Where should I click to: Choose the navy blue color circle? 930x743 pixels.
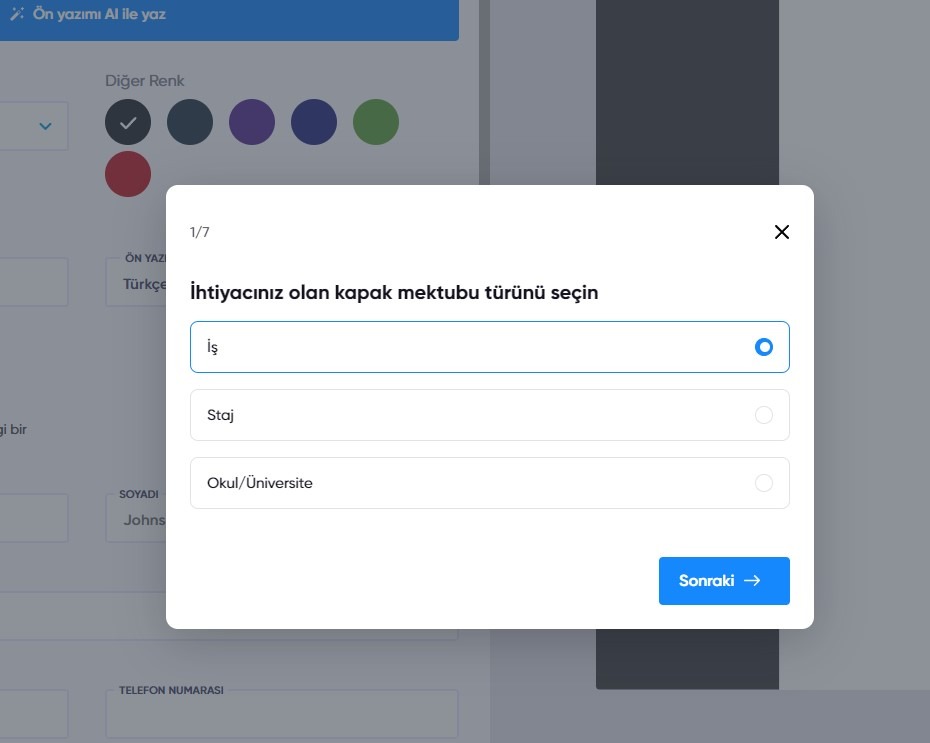pyautogui.click(x=314, y=121)
